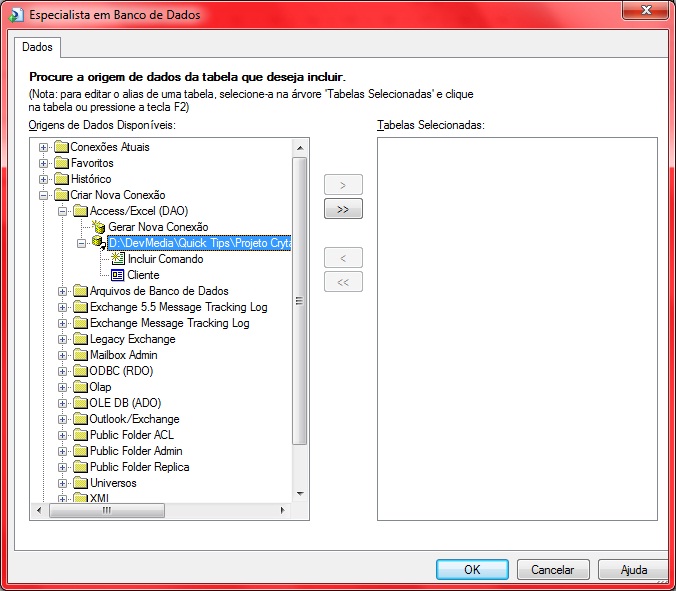Viewport: 676px width, 591px height.
Task: Click the tree's vertical scrollbar thumb
Action: (x=300, y=300)
